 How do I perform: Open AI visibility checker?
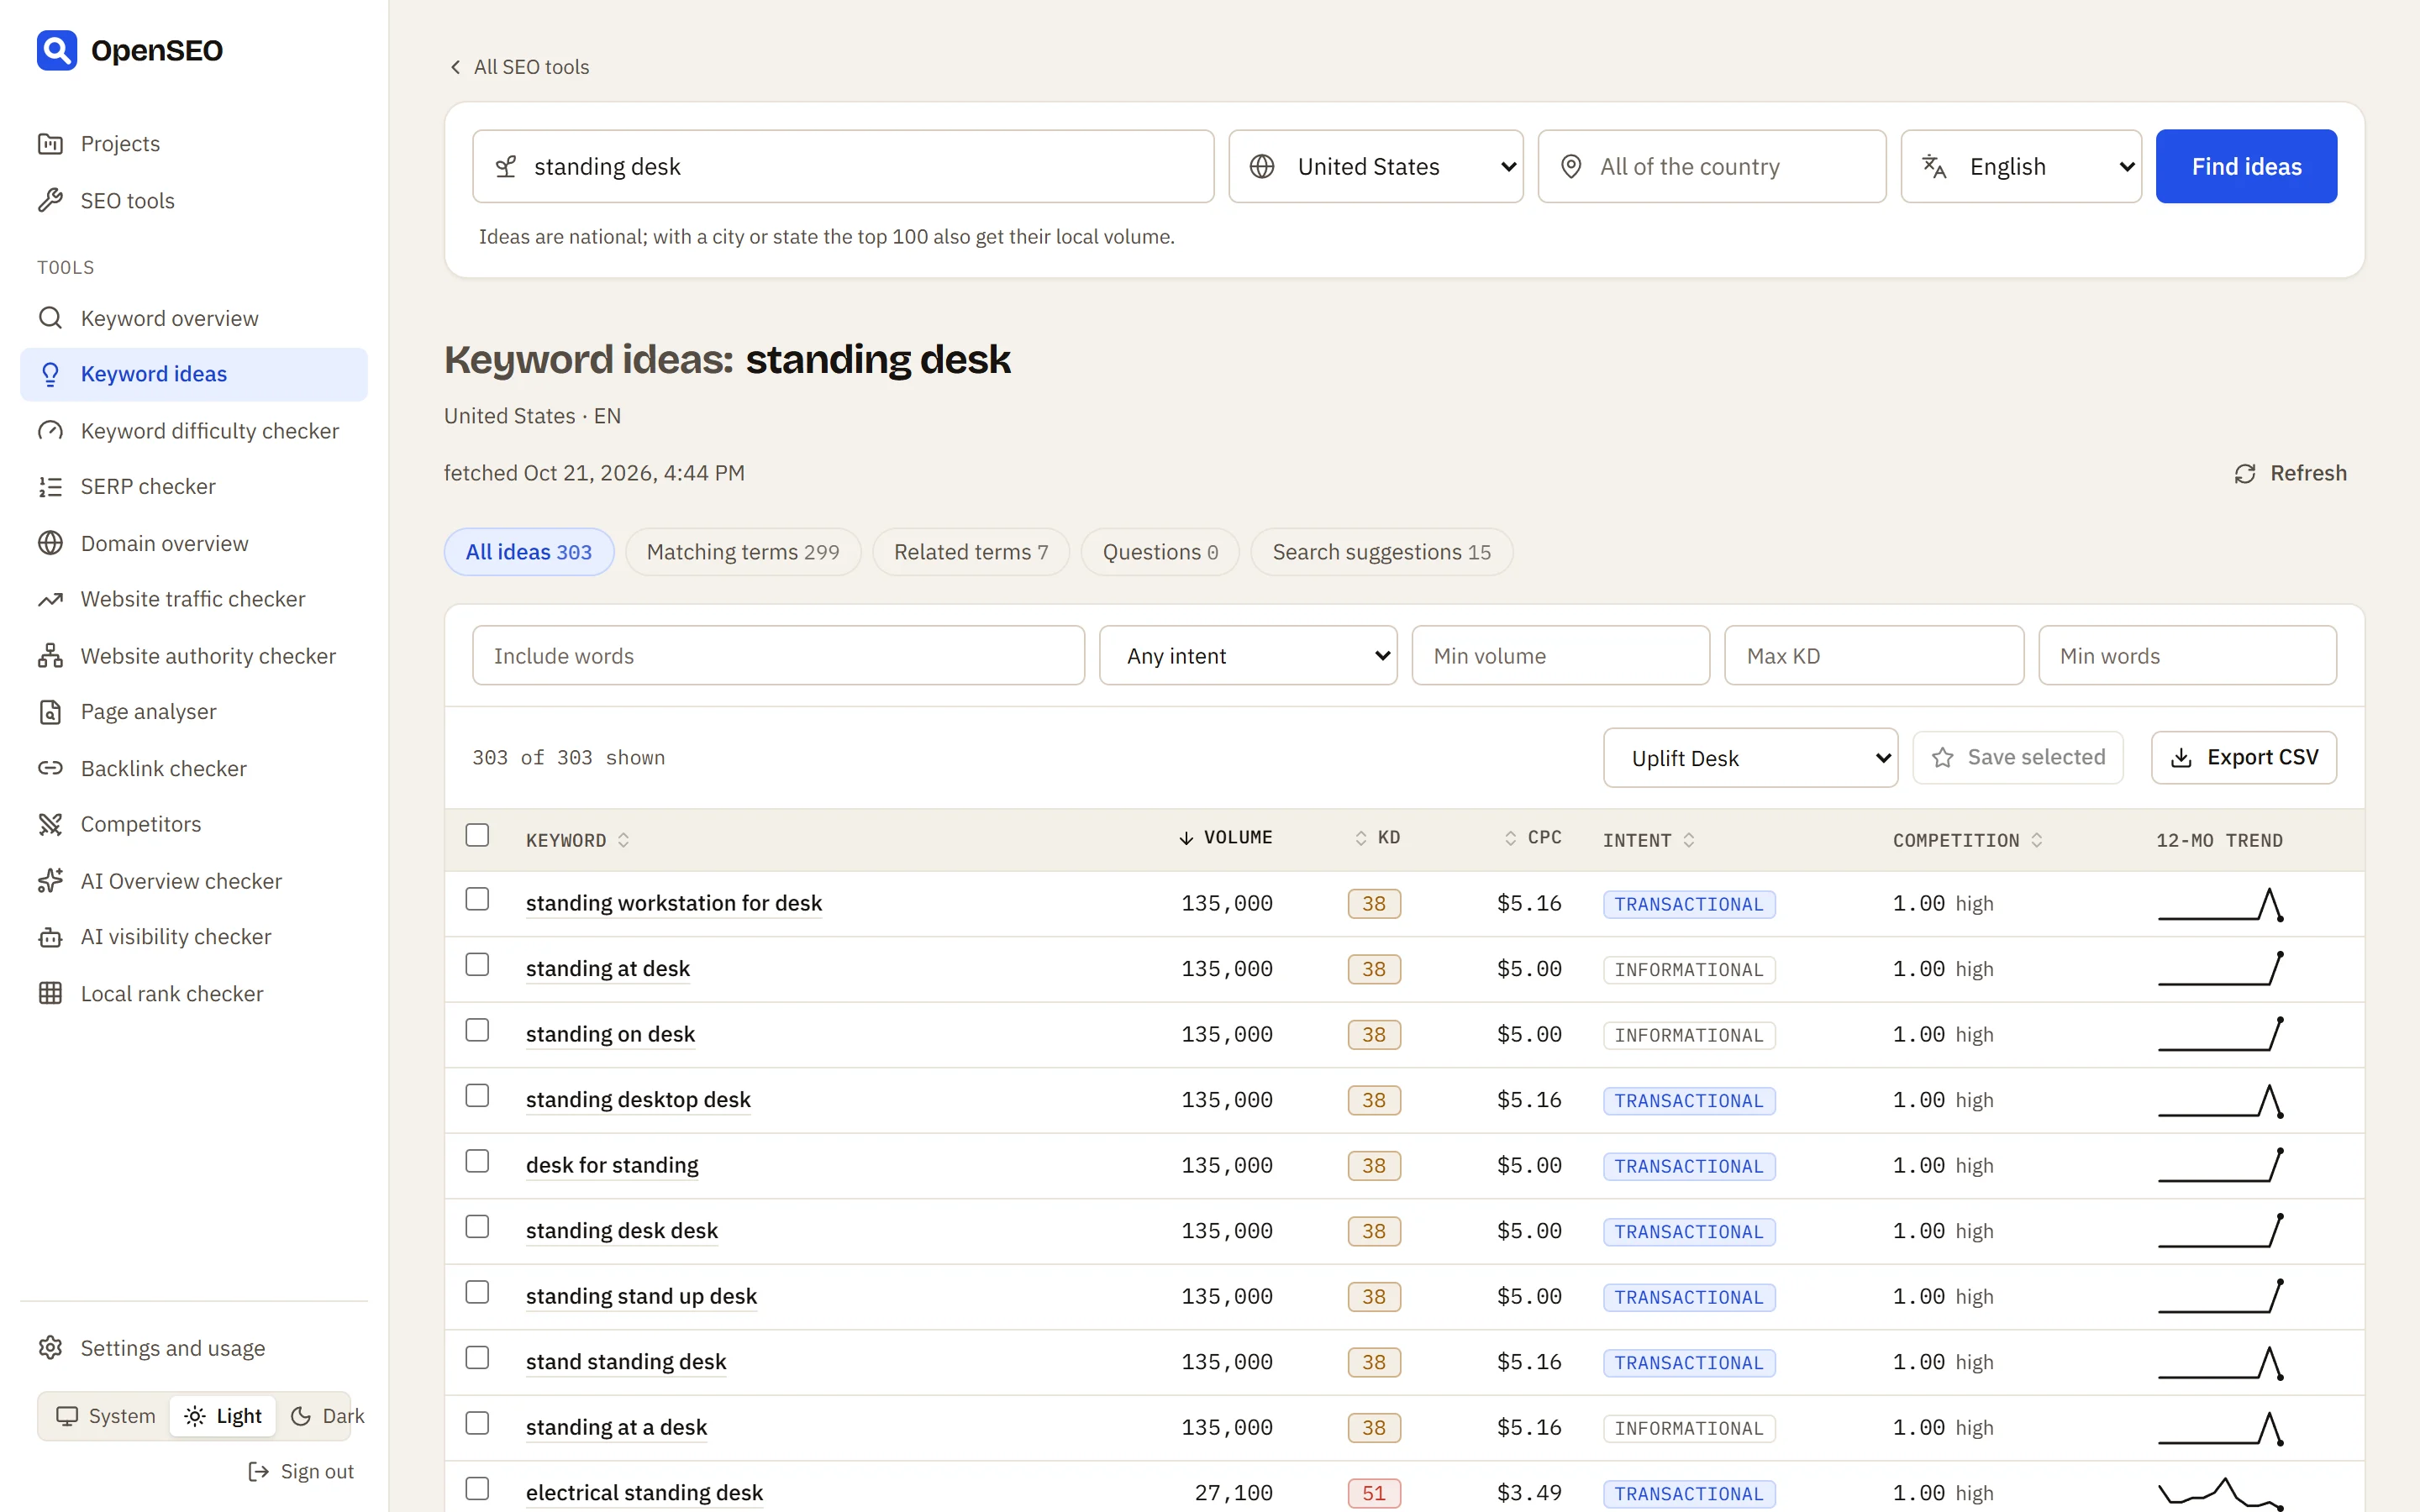click(x=193, y=937)
